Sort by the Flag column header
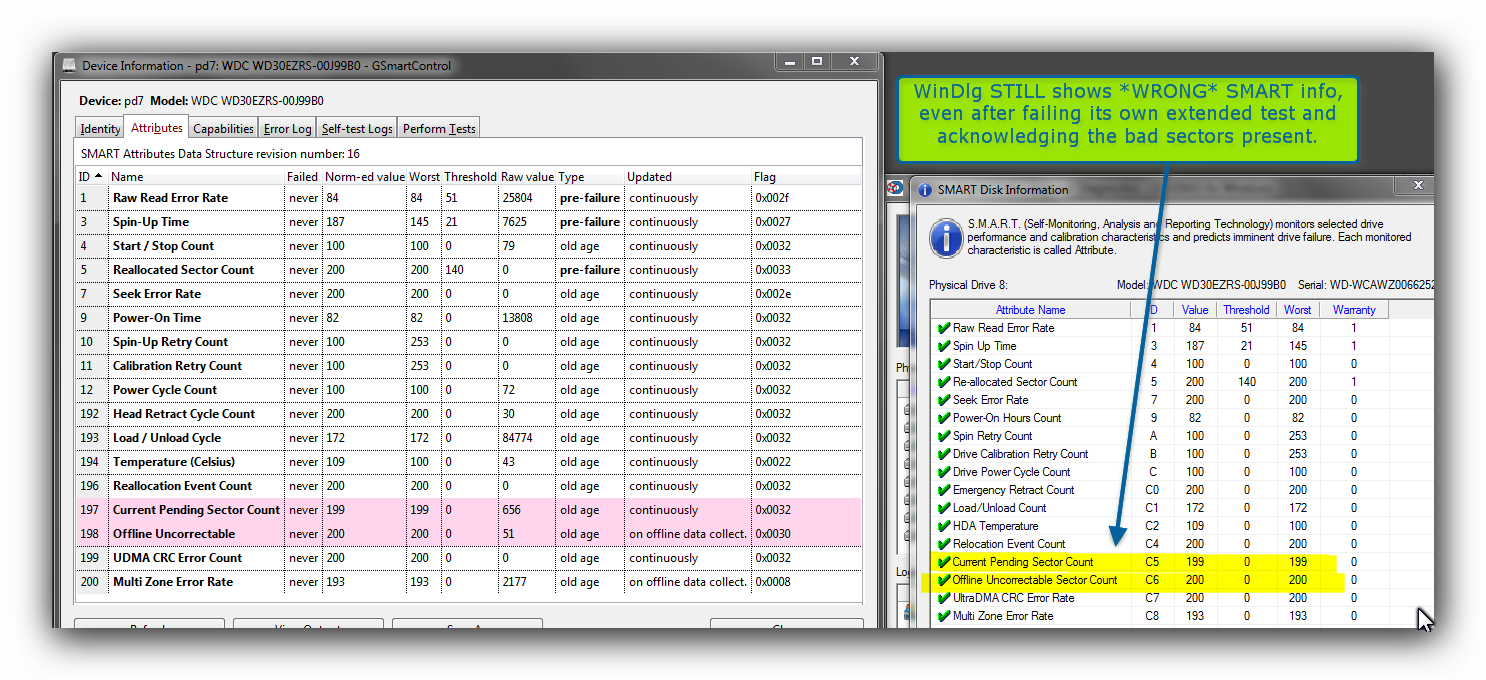 point(806,177)
